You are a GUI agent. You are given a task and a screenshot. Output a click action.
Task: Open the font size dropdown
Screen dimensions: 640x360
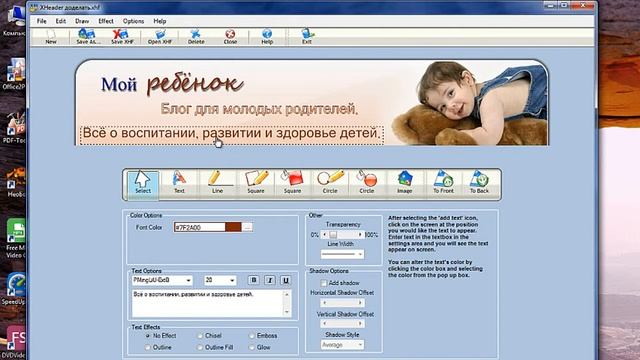click(232, 280)
